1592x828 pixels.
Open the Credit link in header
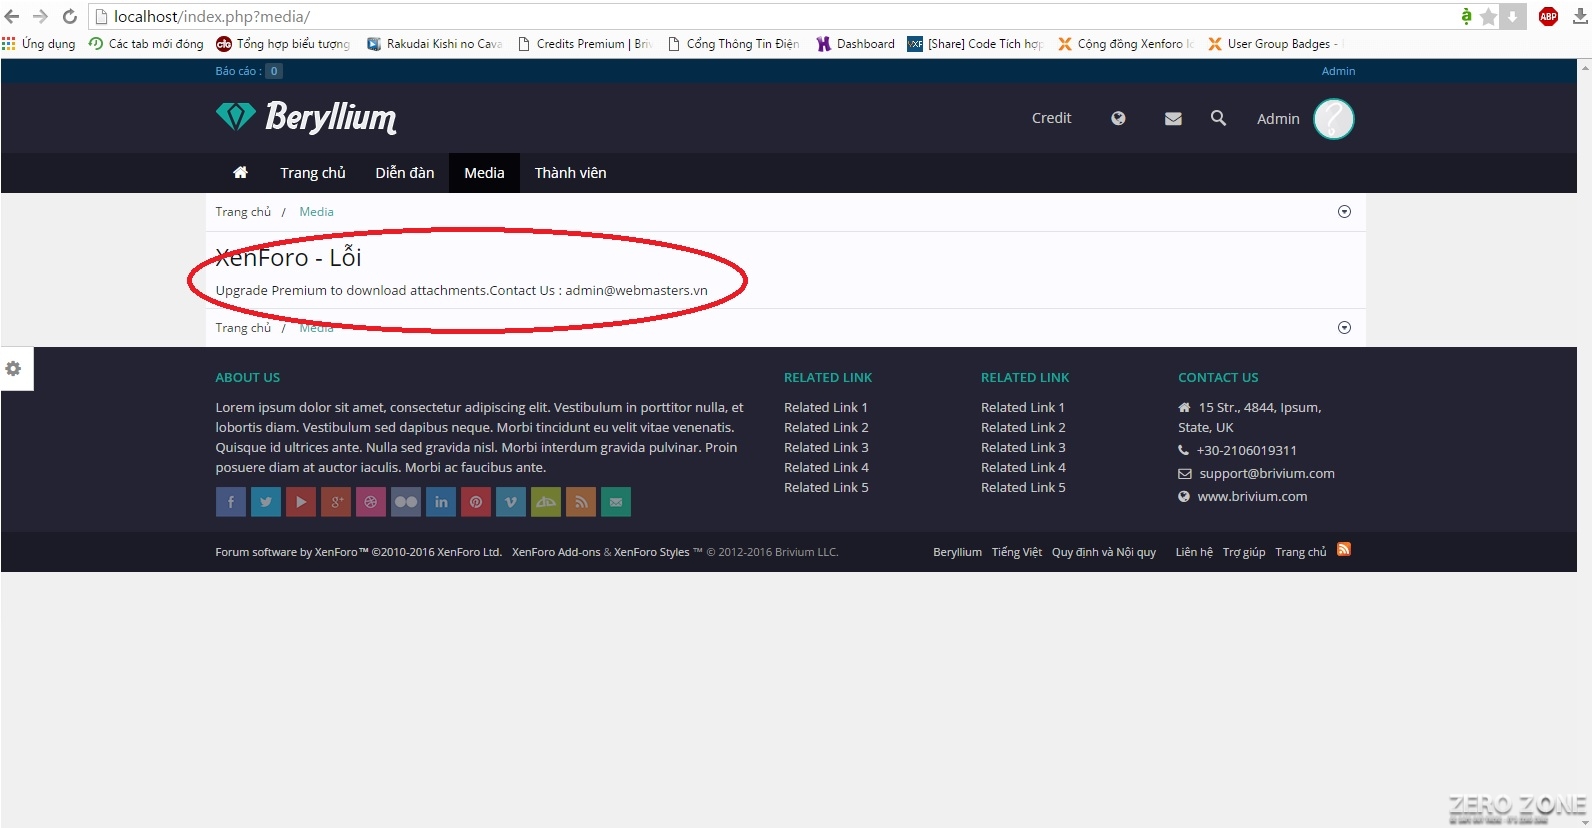click(x=1051, y=118)
